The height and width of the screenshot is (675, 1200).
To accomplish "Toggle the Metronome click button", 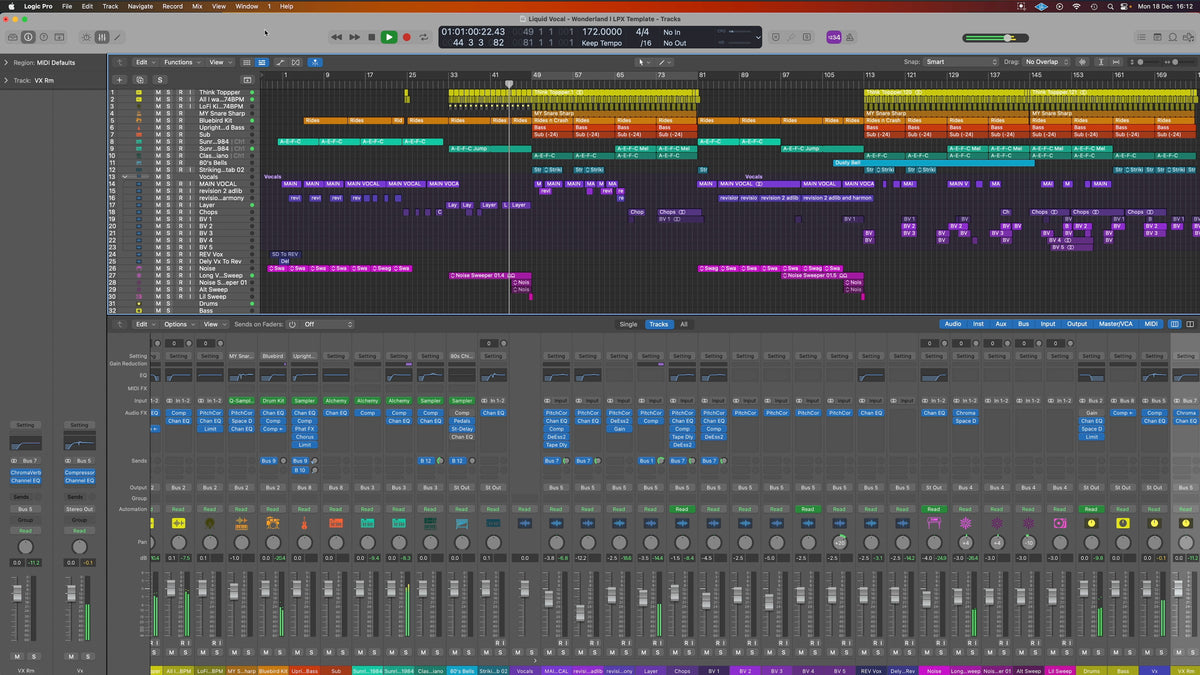I will click(x=850, y=37).
